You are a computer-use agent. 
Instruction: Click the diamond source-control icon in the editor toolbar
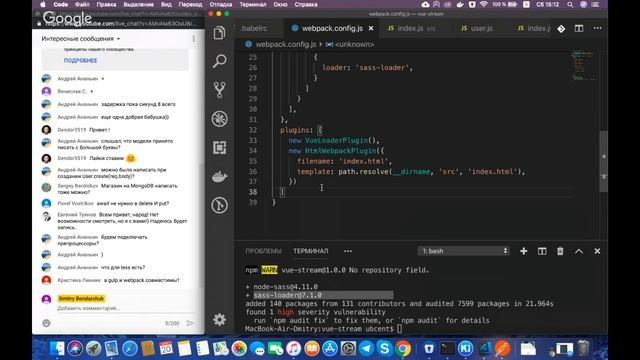tap(561, 29)
